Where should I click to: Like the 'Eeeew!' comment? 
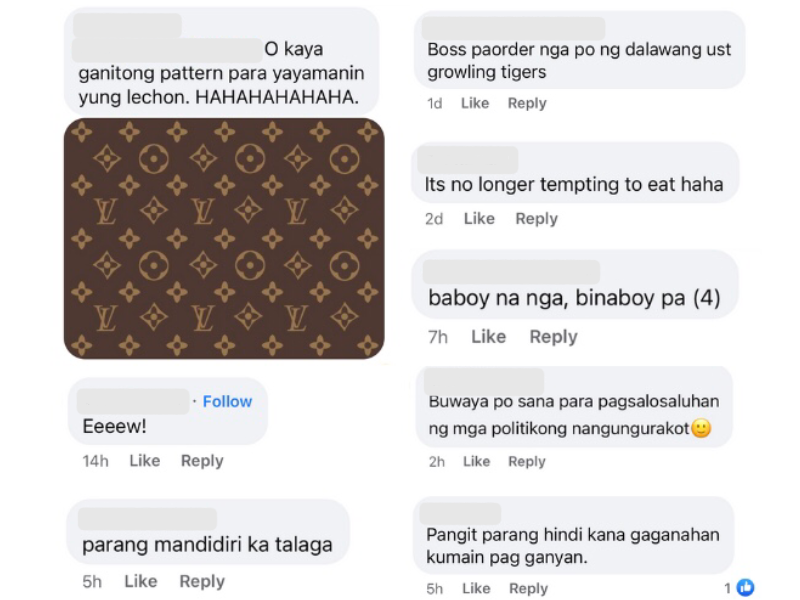[145, 461]
